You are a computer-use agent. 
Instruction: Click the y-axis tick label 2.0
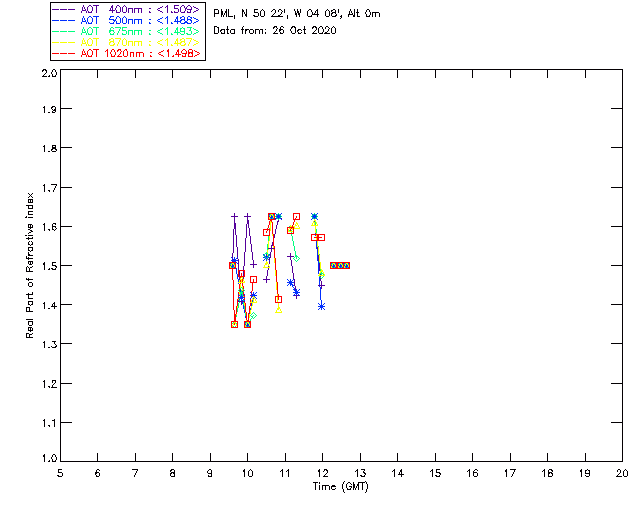(x=49, y=74)
